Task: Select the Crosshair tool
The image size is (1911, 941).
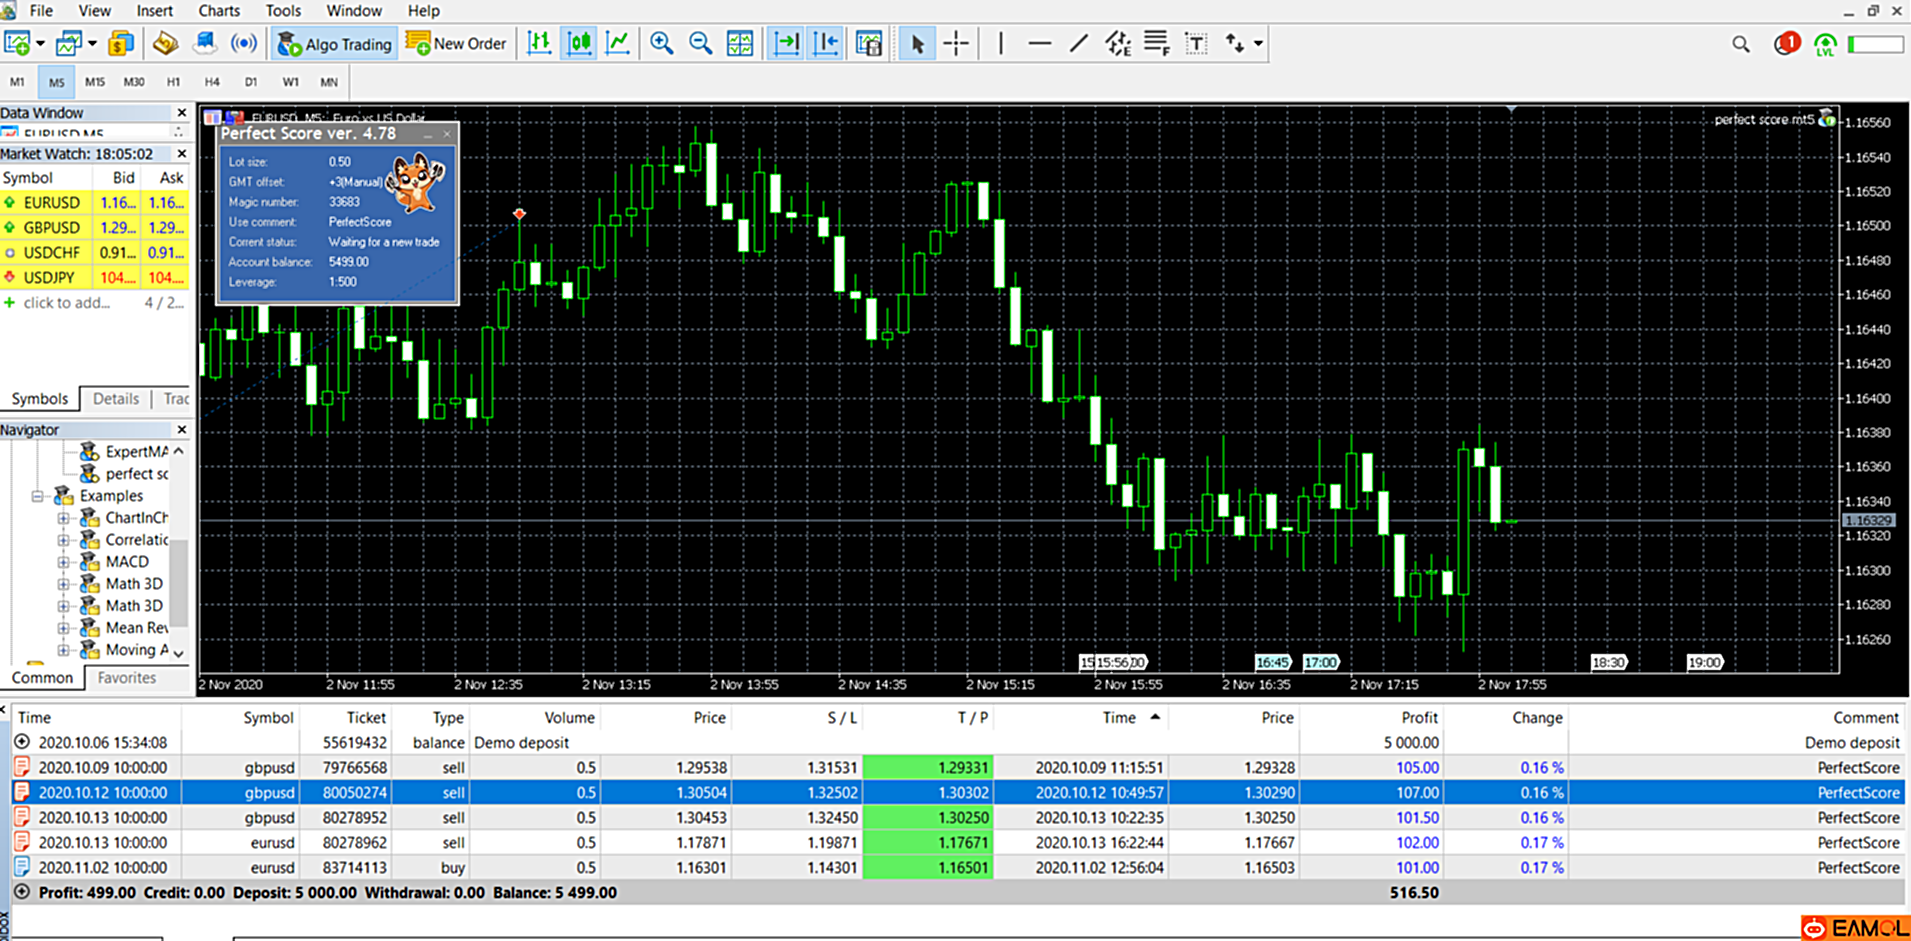Action: [x=956, y=43]
